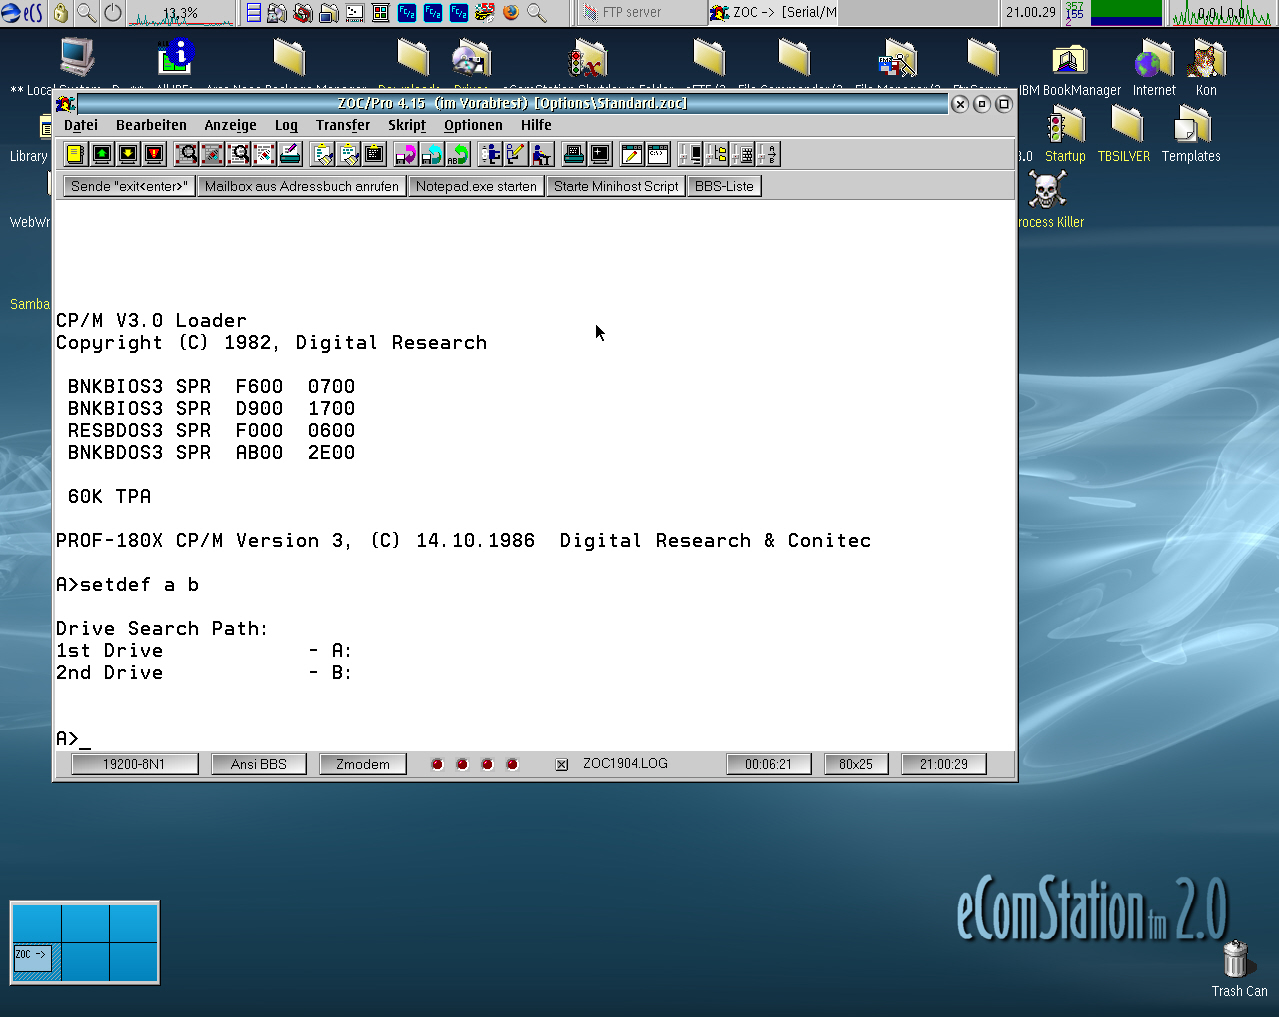Click the 'Starte Minihost Script' button

pyautogui.click(x=615, y=186)
